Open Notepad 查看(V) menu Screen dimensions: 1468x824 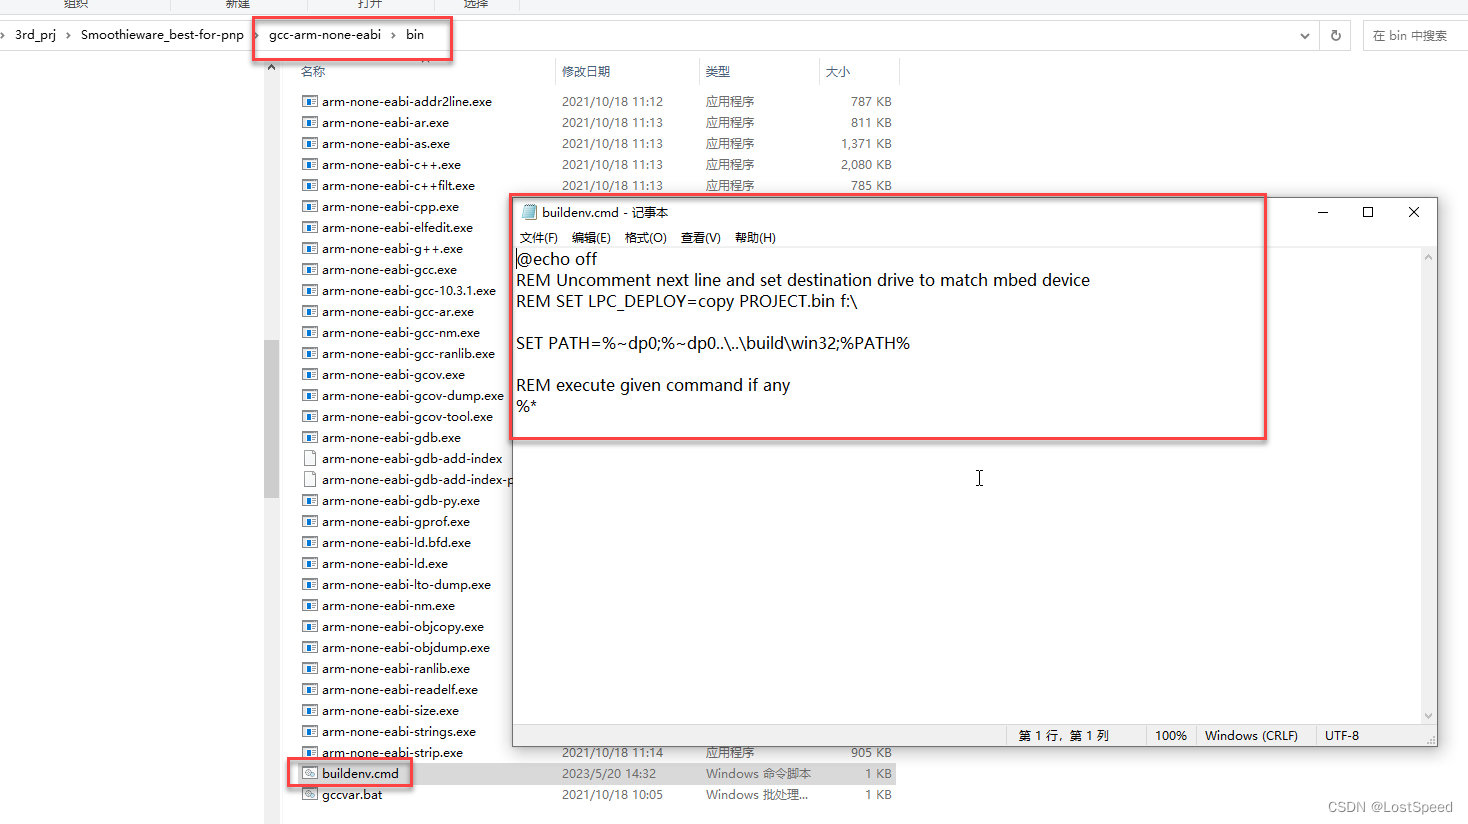click(x=700, y=237)
